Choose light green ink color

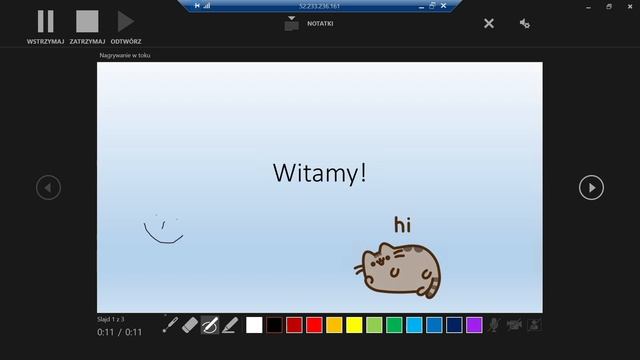click(374, 325)
